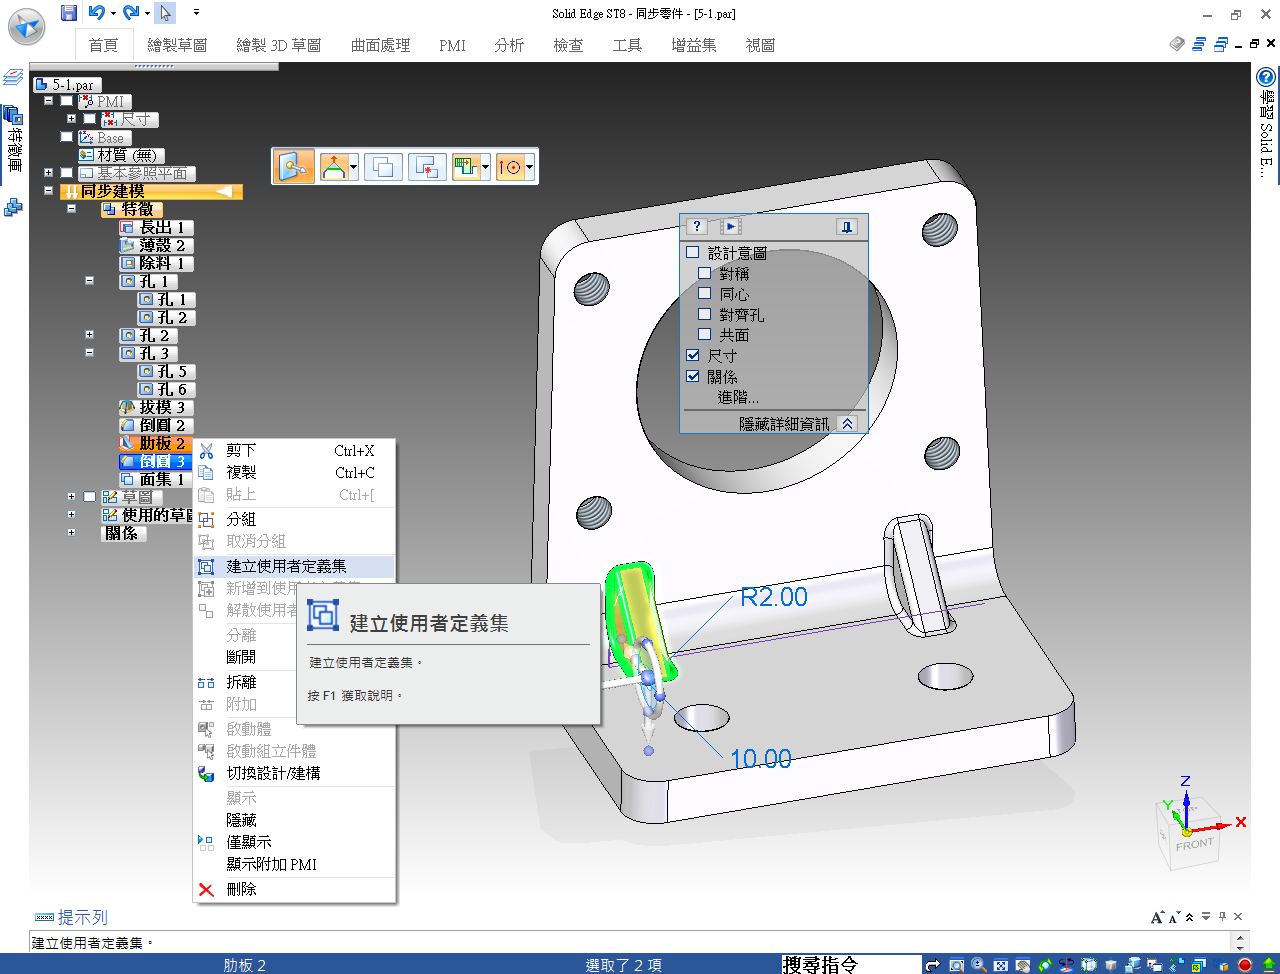
Task: Click the 搜尋指令 search field
Action: point(850,965)
